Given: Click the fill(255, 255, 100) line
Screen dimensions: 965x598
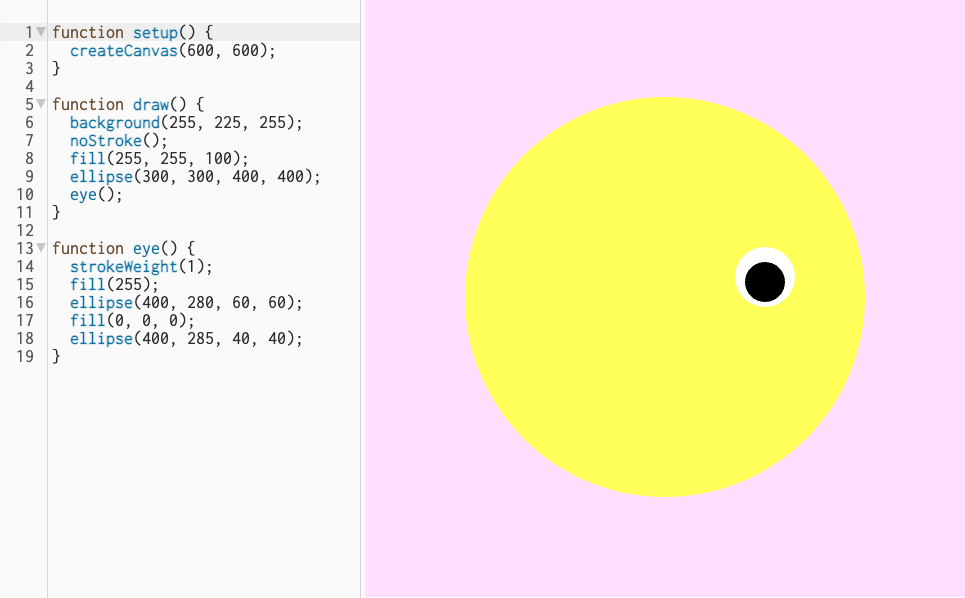Looking at the screenshot, I should [159, 158].
